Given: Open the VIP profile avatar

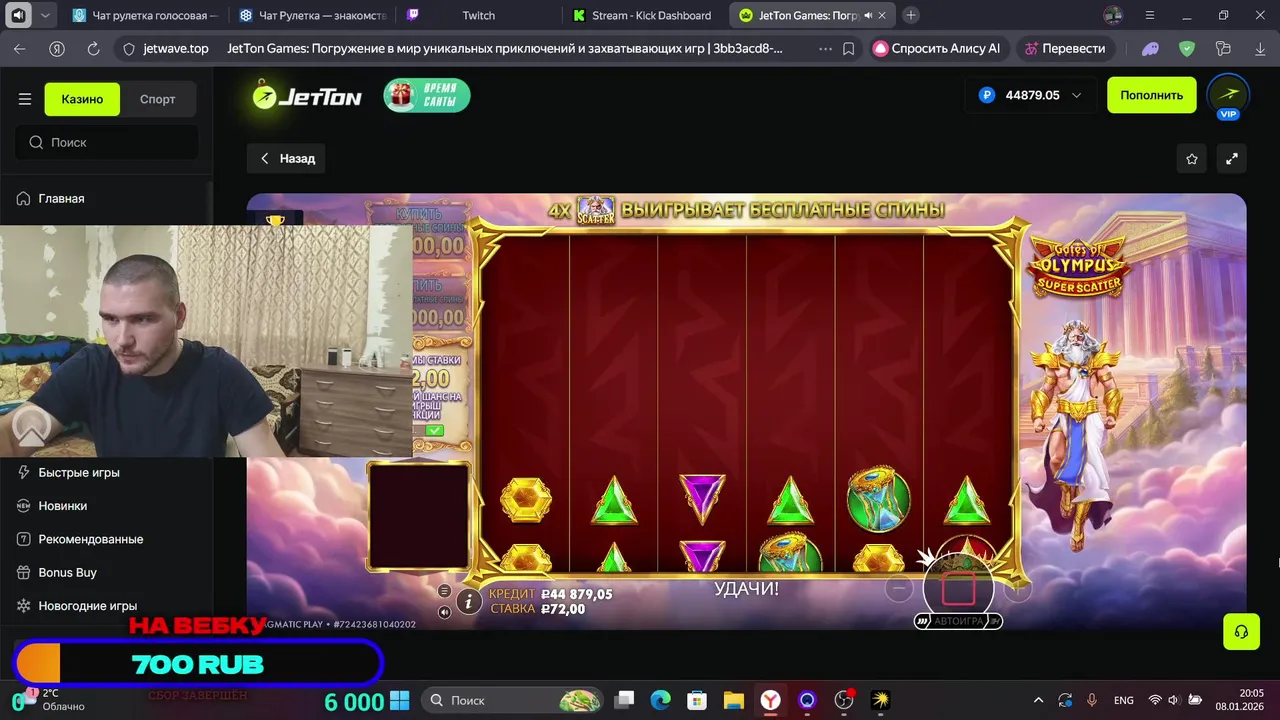Looking at the screenshot, I should [x=1228, y=95].
